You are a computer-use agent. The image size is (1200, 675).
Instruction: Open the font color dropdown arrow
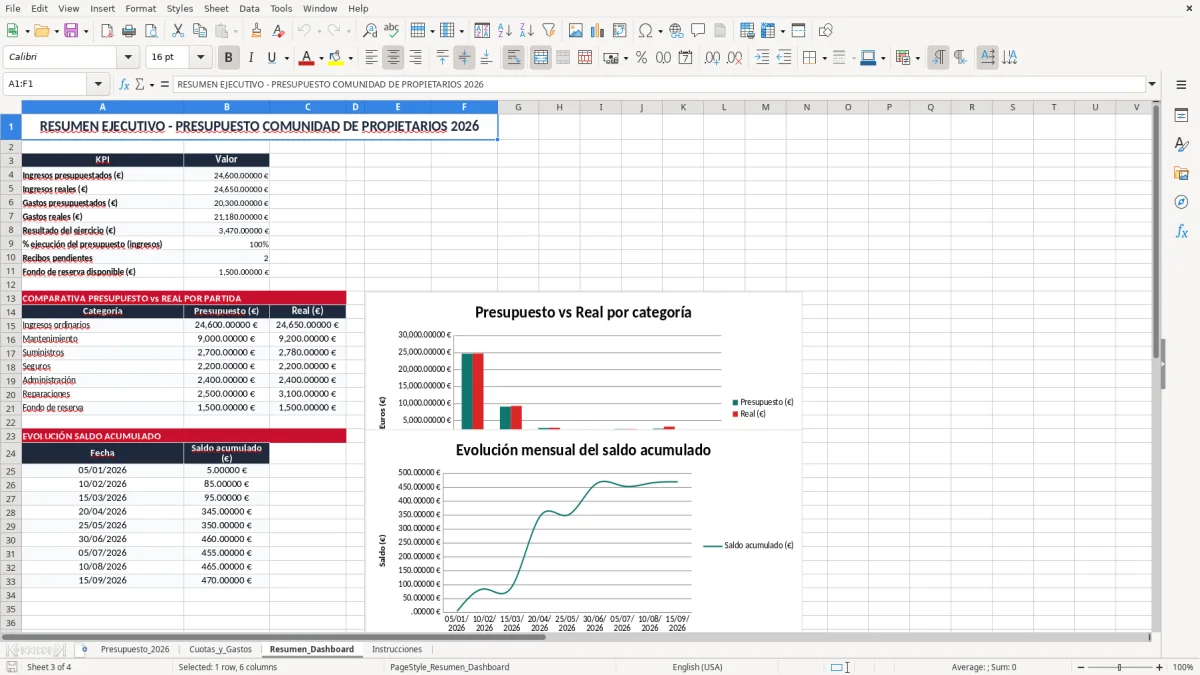(320, 58)
